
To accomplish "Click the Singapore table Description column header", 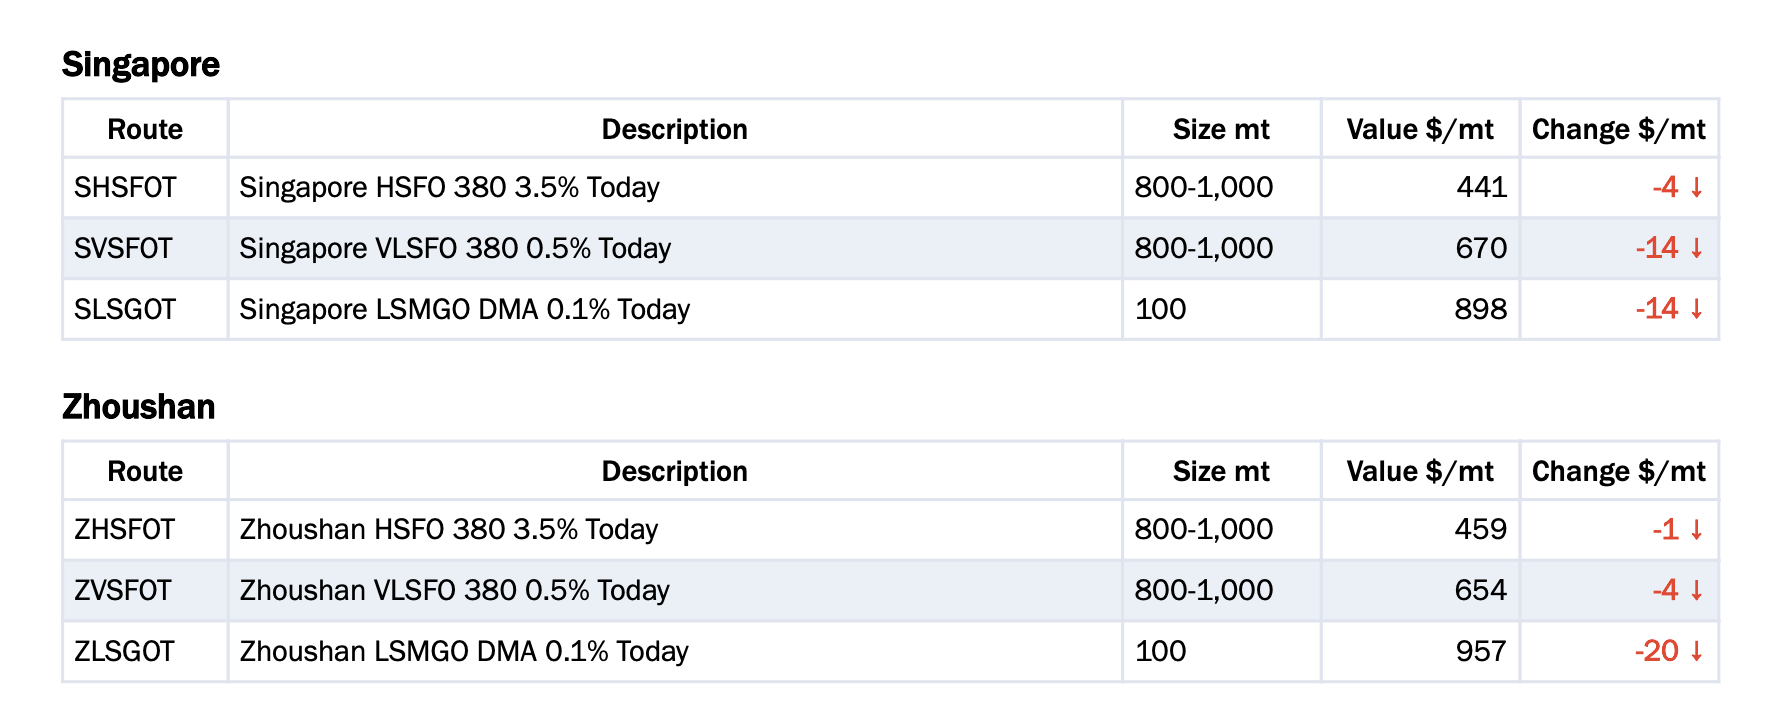I will [675, 129].
